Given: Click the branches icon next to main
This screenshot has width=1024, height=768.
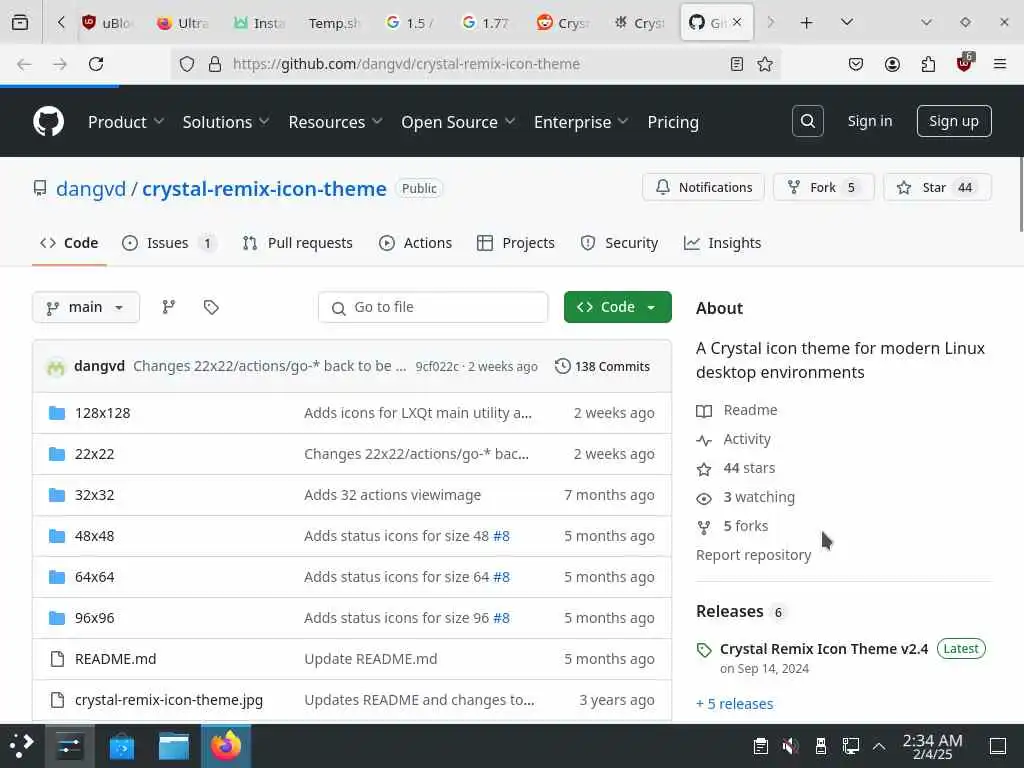Looking at the screenshot, I should point(168,307).
